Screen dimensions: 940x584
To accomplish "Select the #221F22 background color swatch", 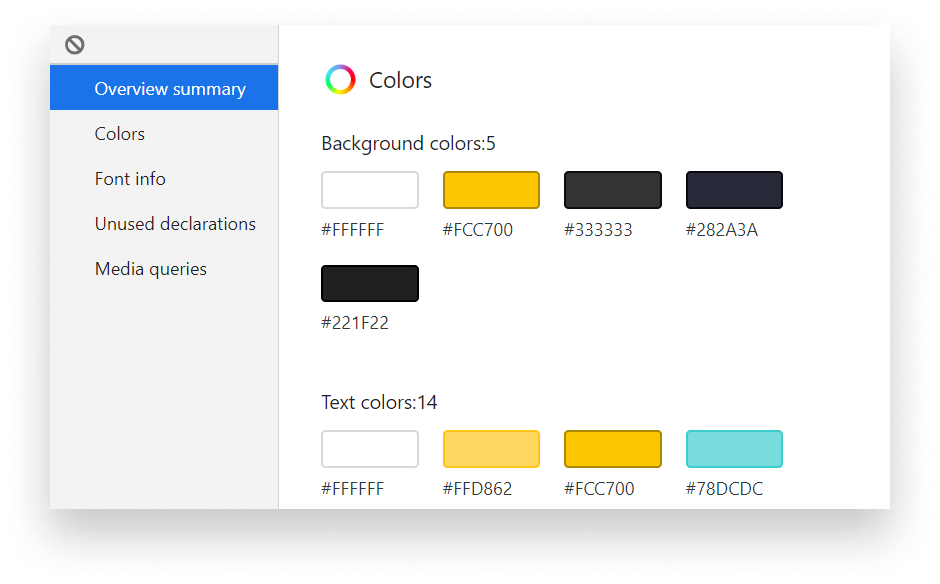I will coord(369,283).
